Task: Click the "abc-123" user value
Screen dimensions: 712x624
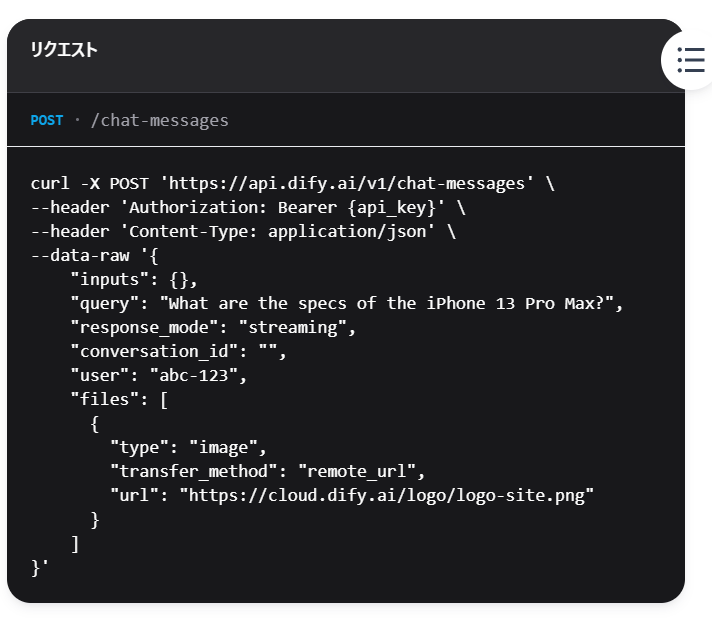Action: 194,376
